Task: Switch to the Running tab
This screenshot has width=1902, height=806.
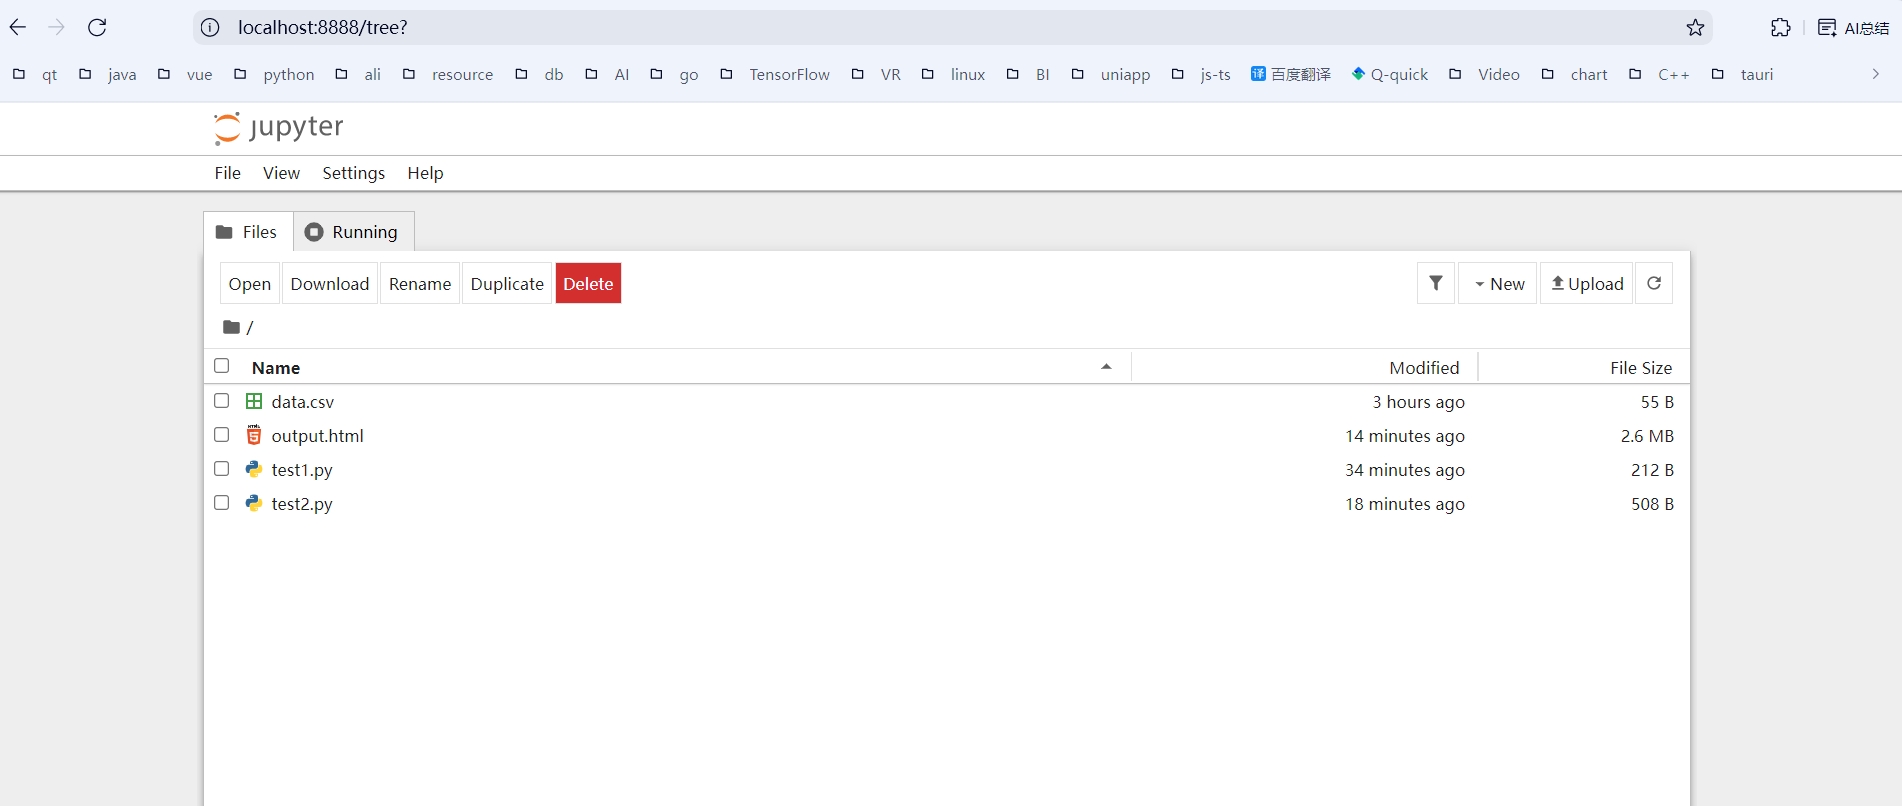Action: pyautogui.click(x=354, y=232)
